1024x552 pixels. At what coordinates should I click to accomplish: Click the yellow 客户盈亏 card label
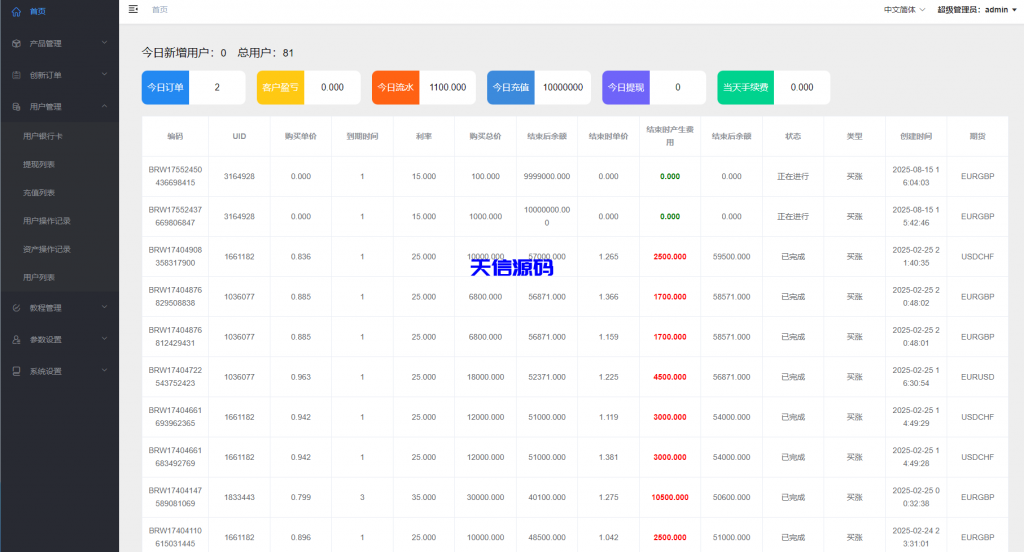280,88
